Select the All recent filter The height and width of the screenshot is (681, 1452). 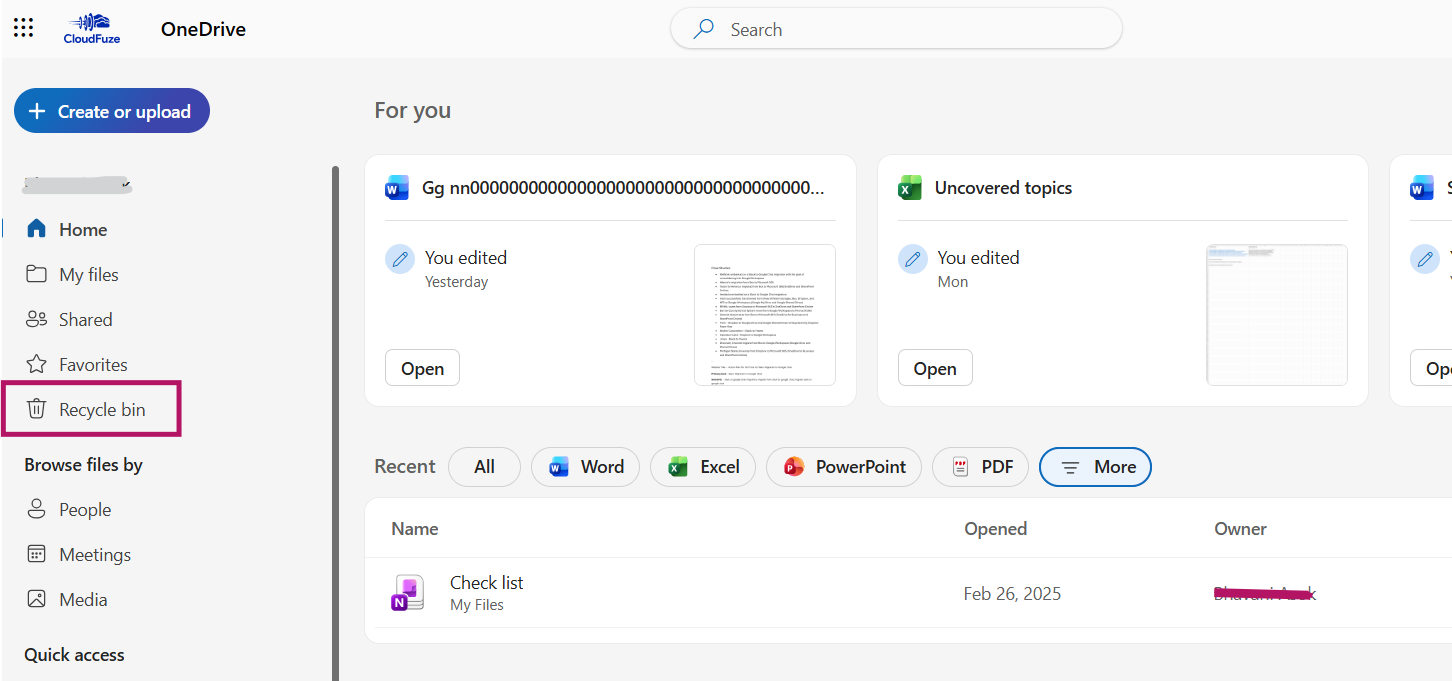[484, 467]
